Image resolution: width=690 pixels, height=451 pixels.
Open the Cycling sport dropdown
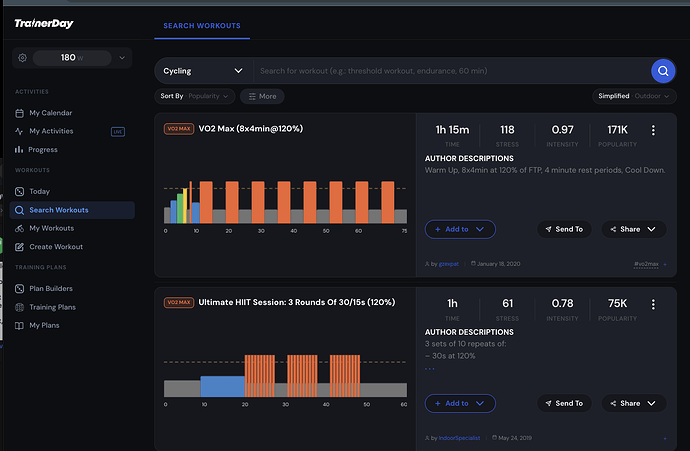tap(203, 71)
